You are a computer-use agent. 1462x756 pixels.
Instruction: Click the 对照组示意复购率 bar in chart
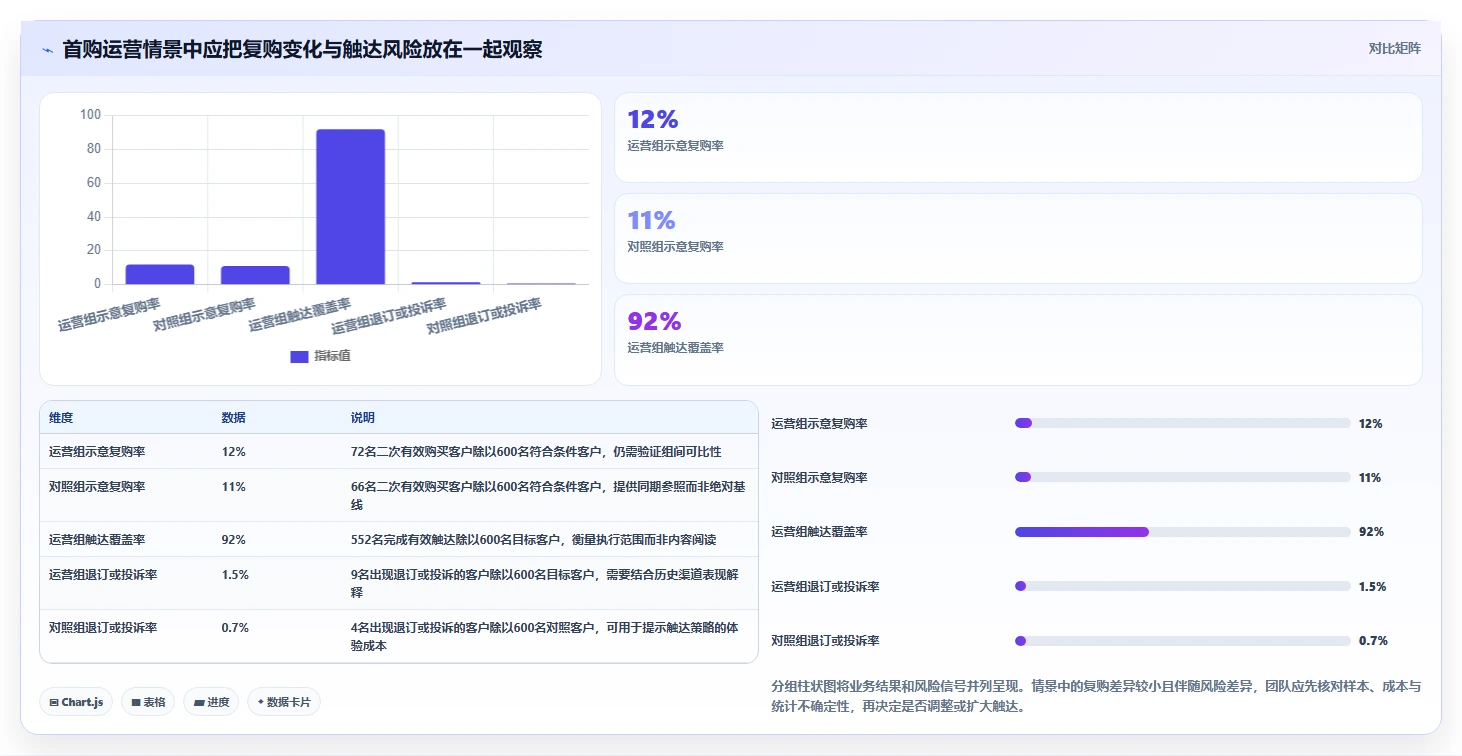coord(255,275)
